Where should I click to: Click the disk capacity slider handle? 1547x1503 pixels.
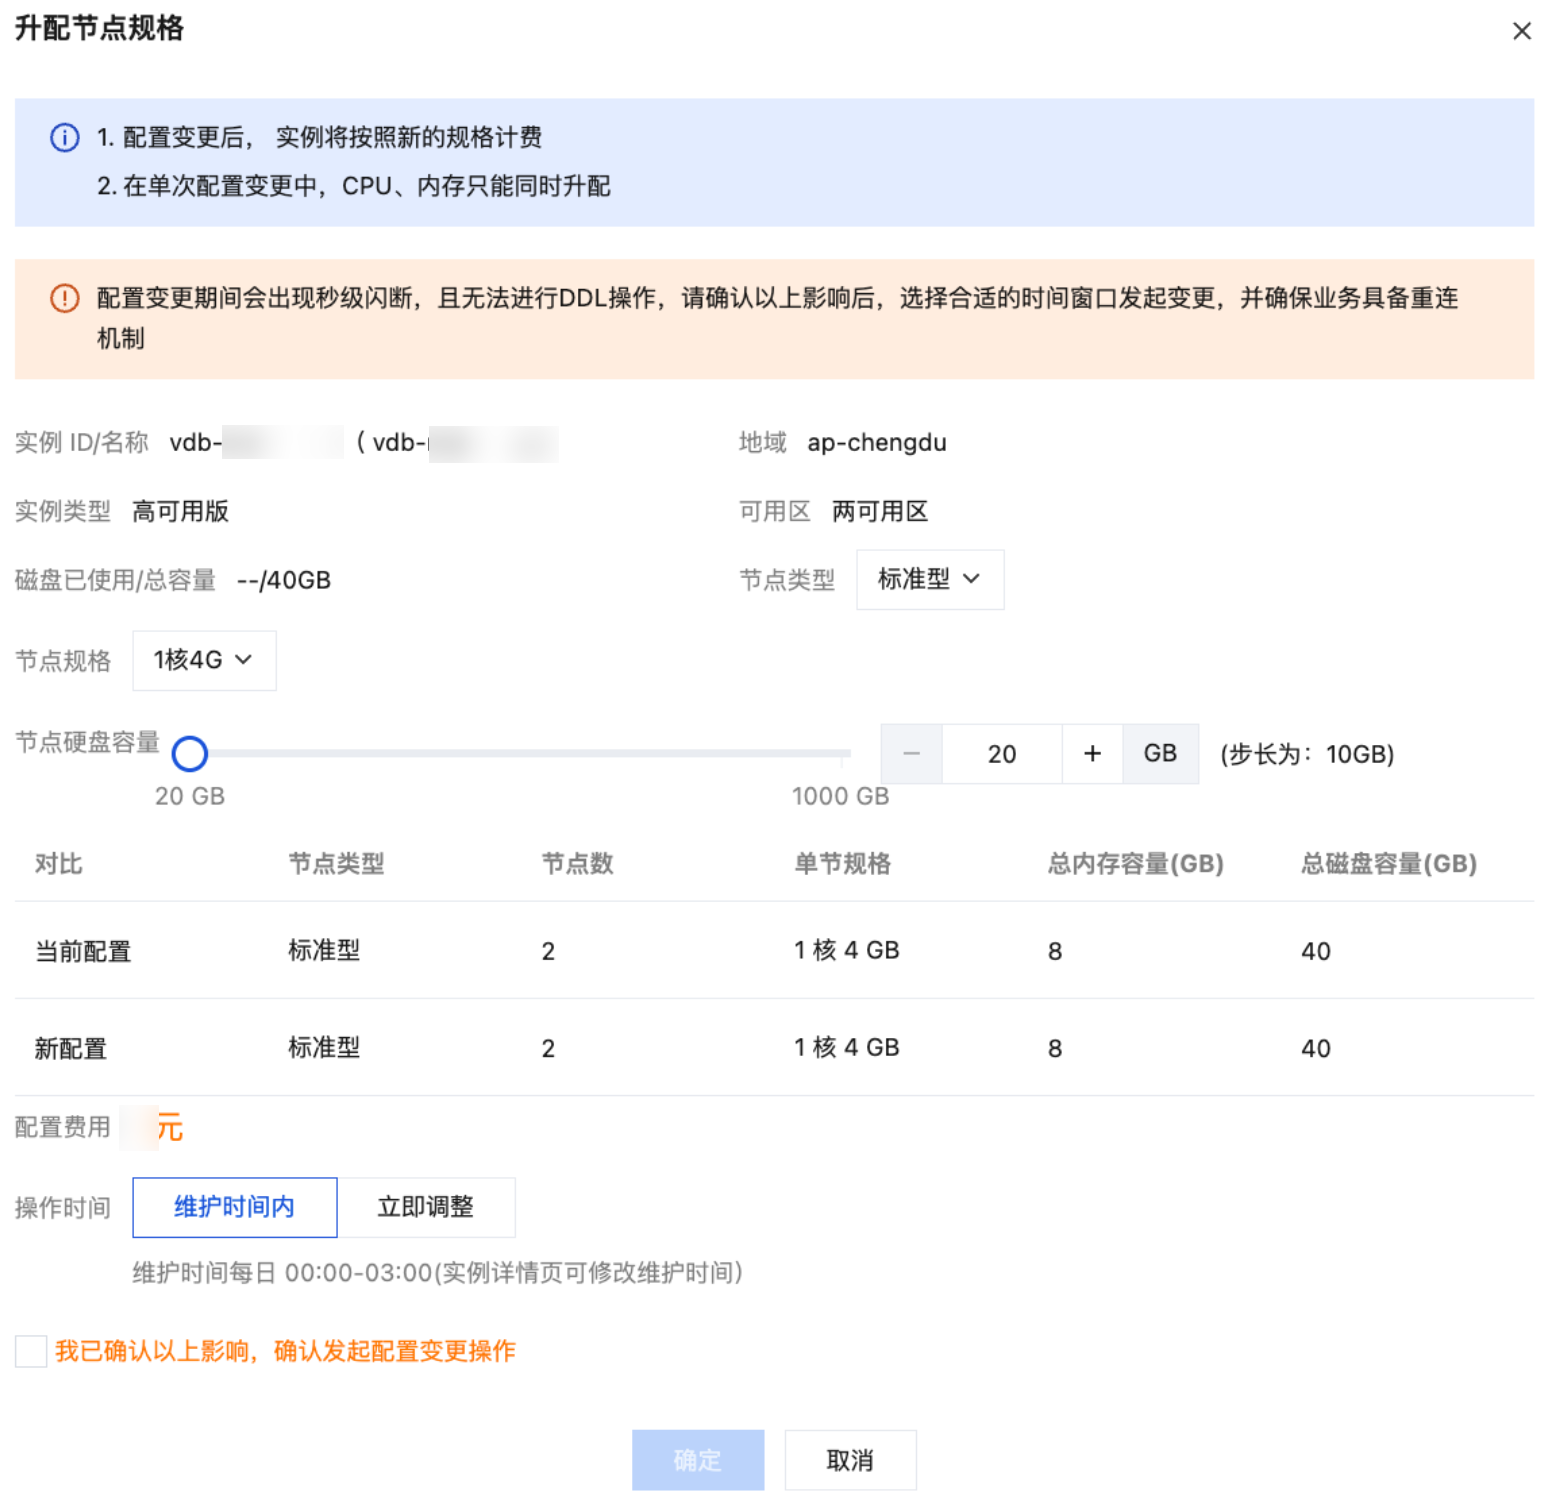coord(190,754)
